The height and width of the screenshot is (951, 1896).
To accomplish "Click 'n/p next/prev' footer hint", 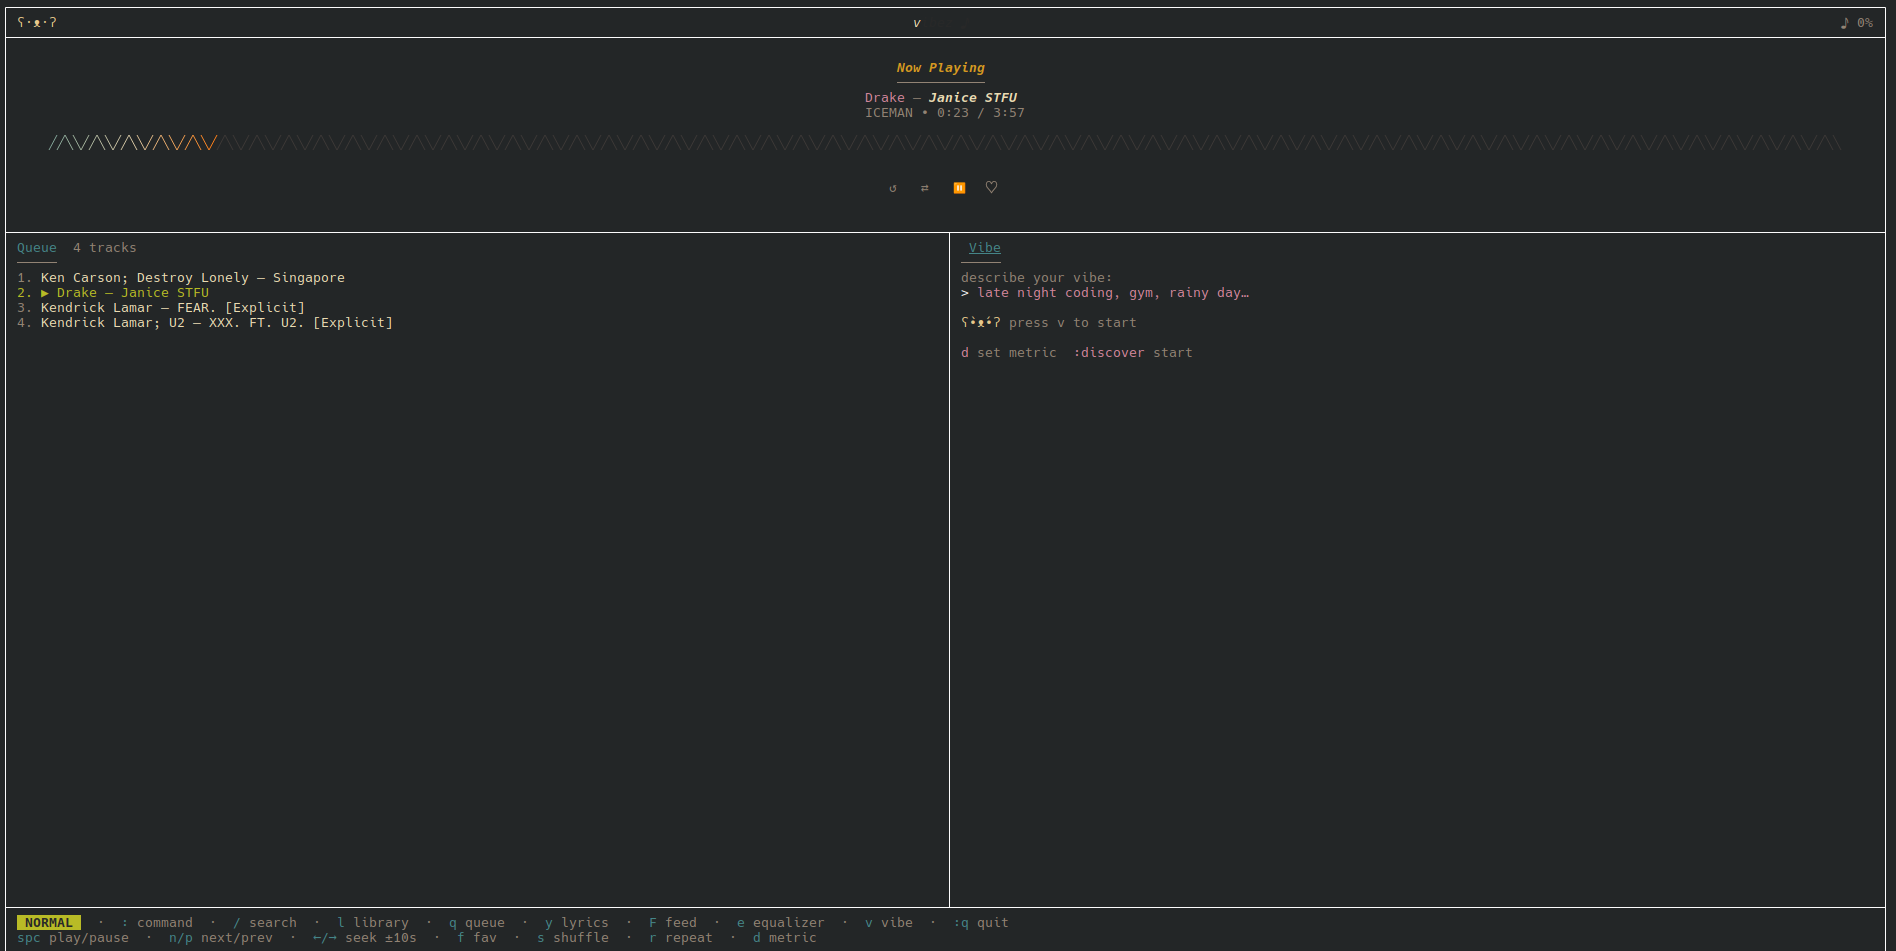I will (221, 938).
